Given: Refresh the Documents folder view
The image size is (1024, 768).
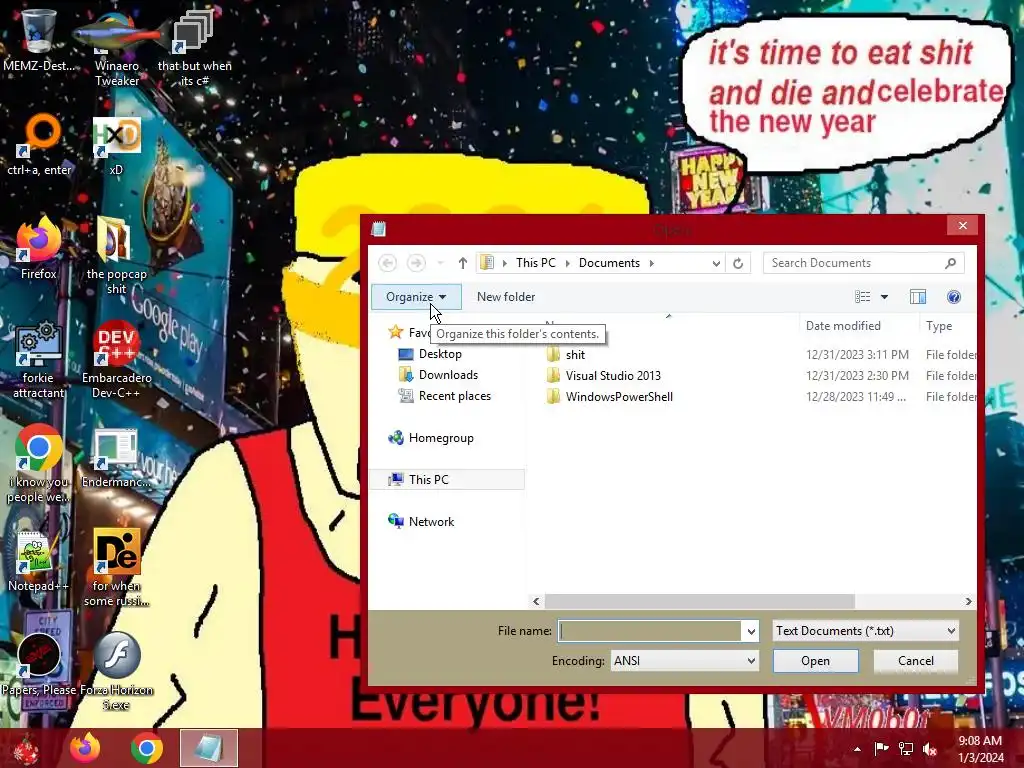Looking at the screenshot, I should tap(738, 263).
